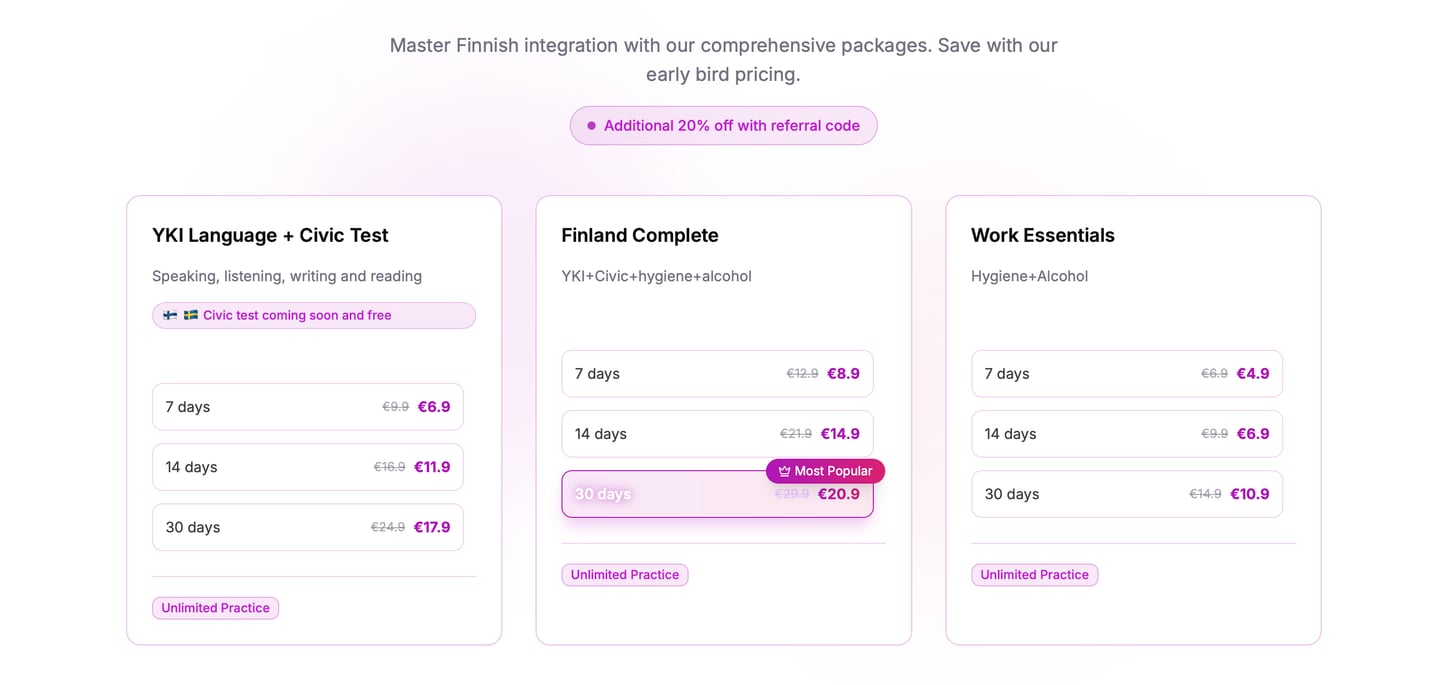
Task: Select Work Essentials 7 days plan
Action: tap(1126, 374)
